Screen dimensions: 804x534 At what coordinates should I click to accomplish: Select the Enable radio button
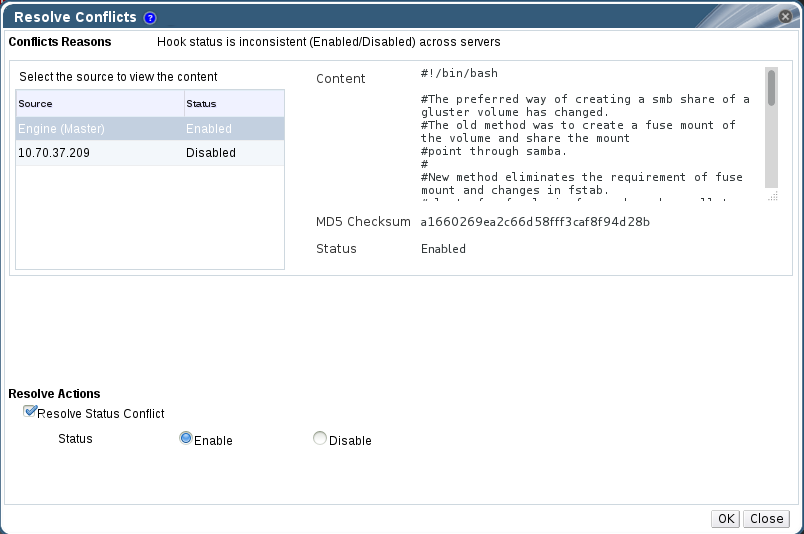(185, 438)
